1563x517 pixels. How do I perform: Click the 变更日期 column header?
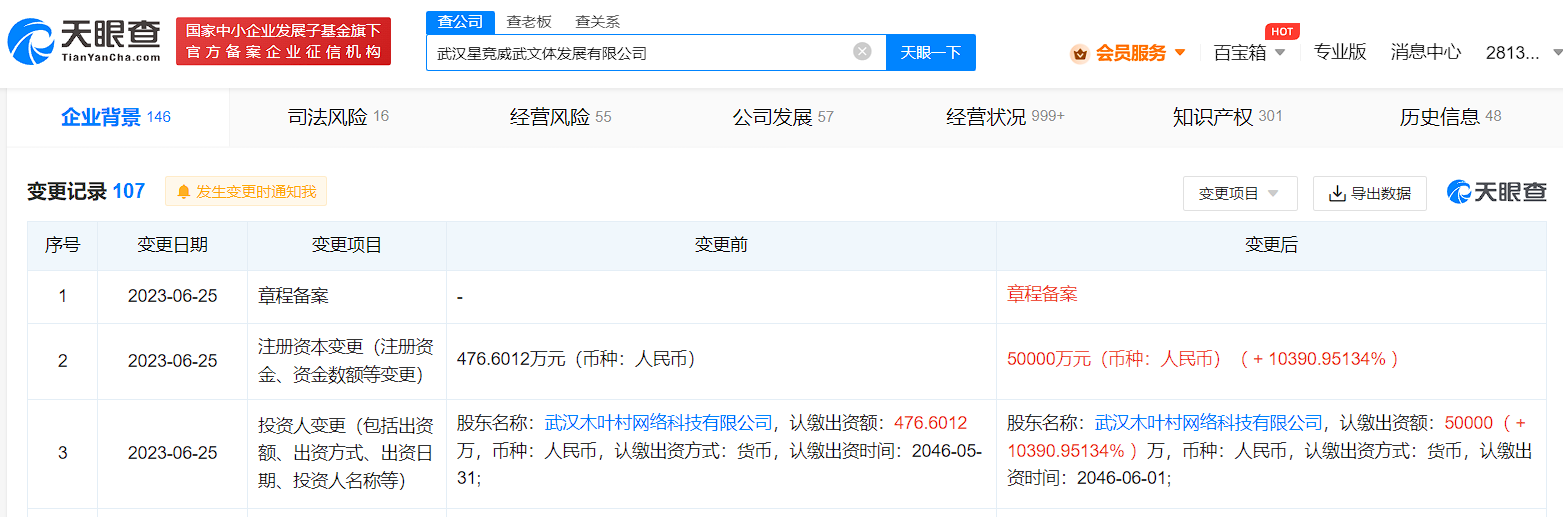click(x=172, y=245)
